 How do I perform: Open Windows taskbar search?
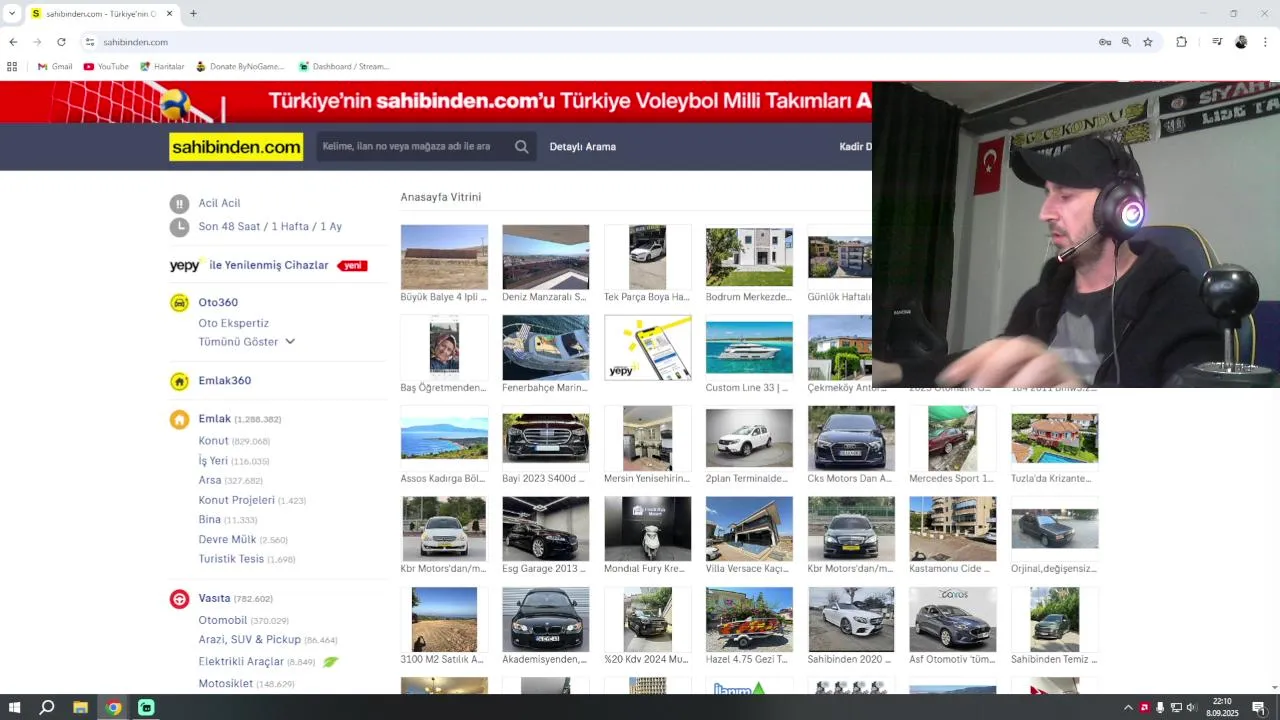point(47,708)
